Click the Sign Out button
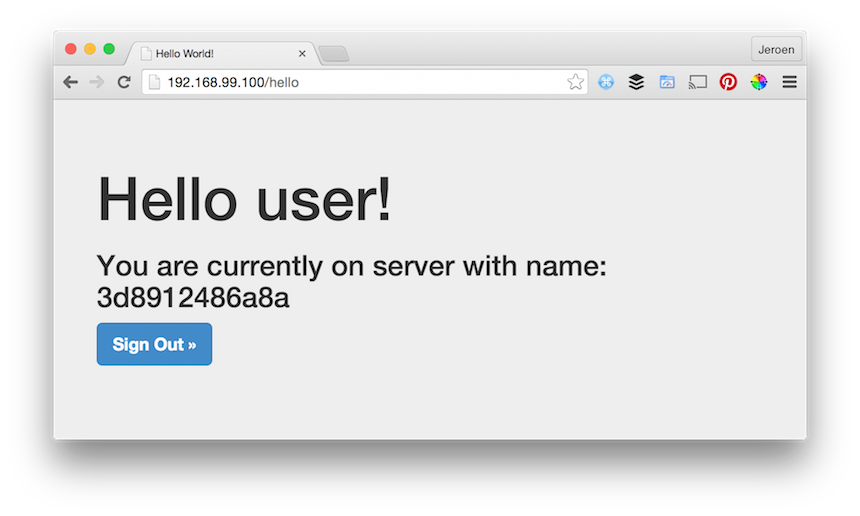The image size is (860, 516). click(x=154, y=344)
